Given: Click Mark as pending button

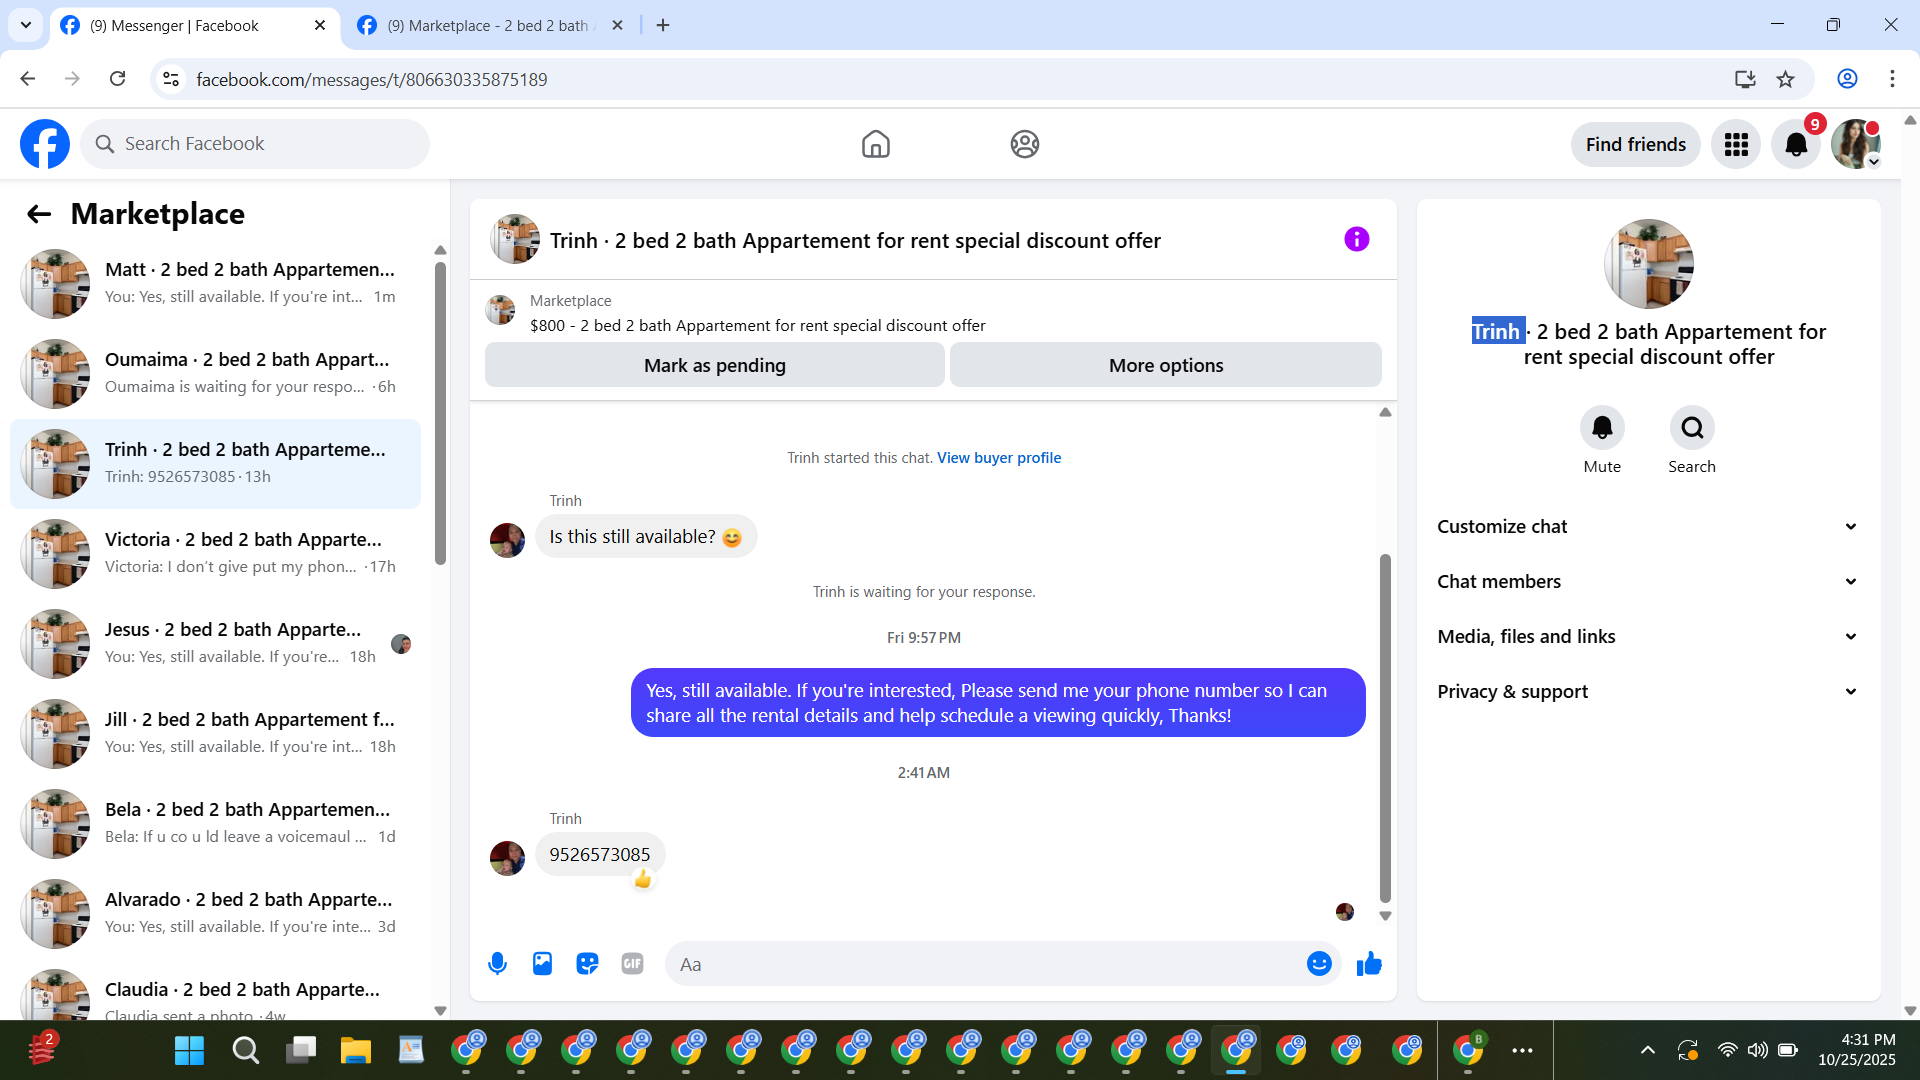Looking at the screenshot, I should 714,366.
